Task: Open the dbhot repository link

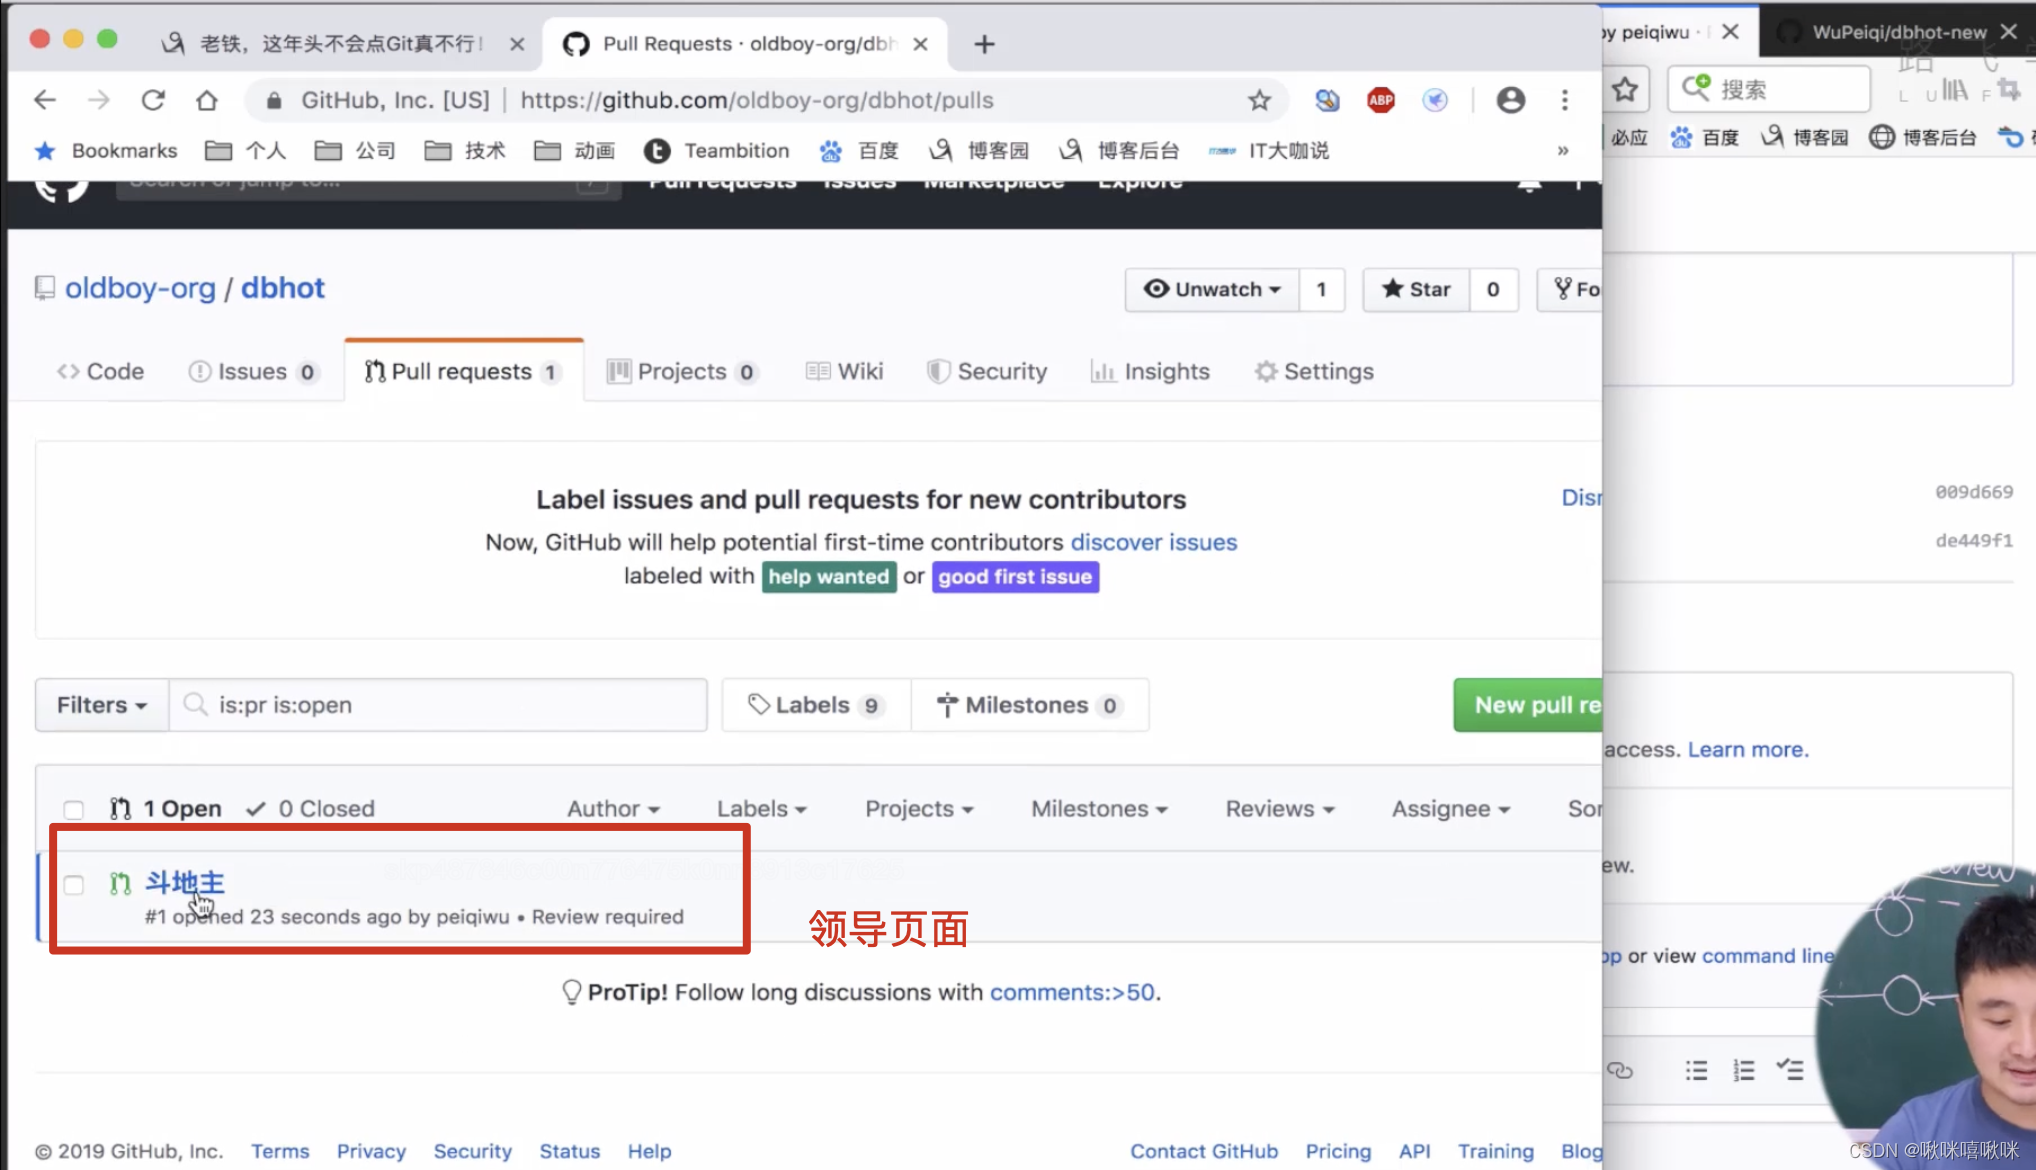Action: coord(282,288)
